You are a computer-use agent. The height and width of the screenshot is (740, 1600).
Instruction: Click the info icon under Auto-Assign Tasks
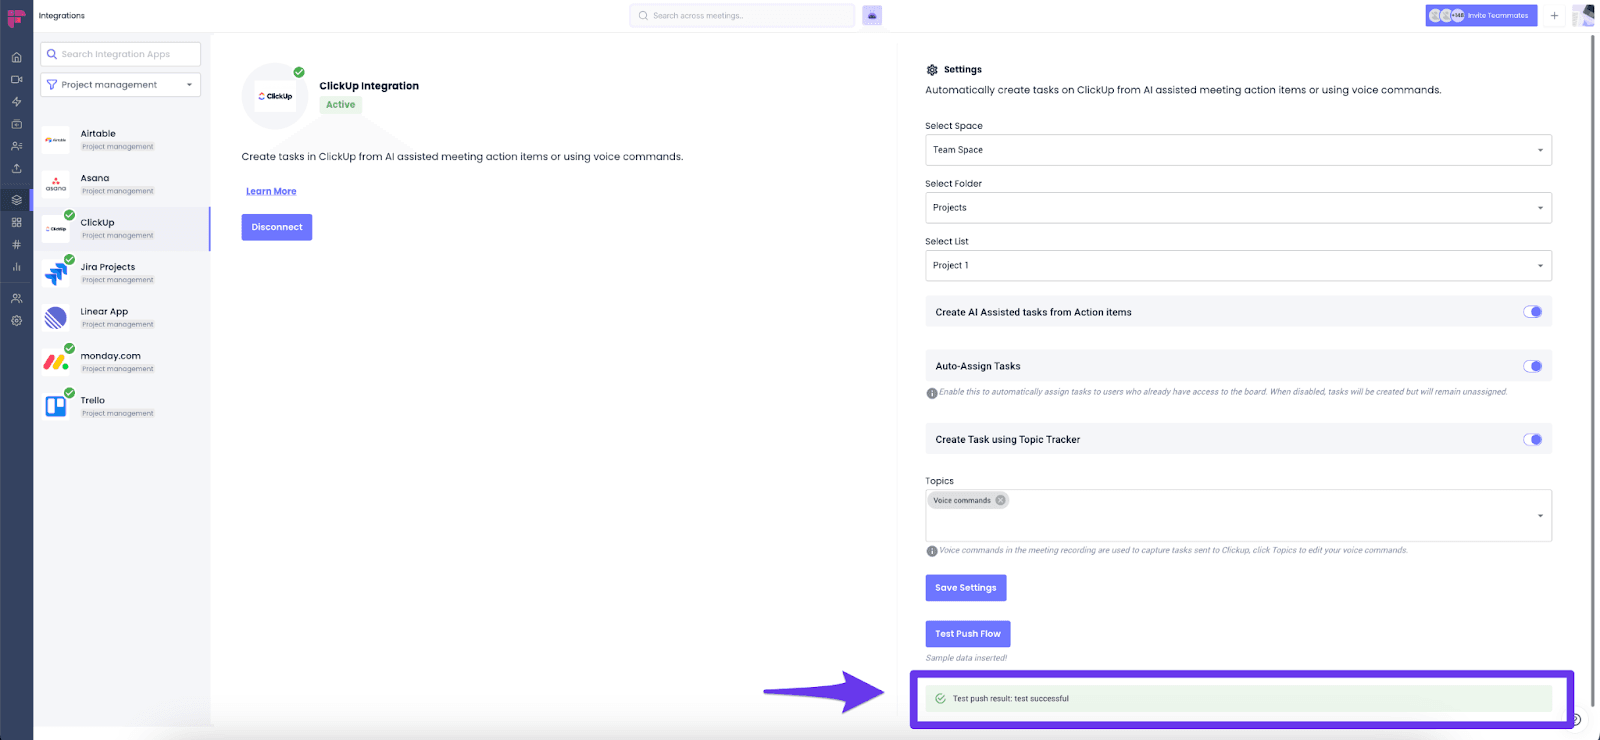tap(932, 393)
